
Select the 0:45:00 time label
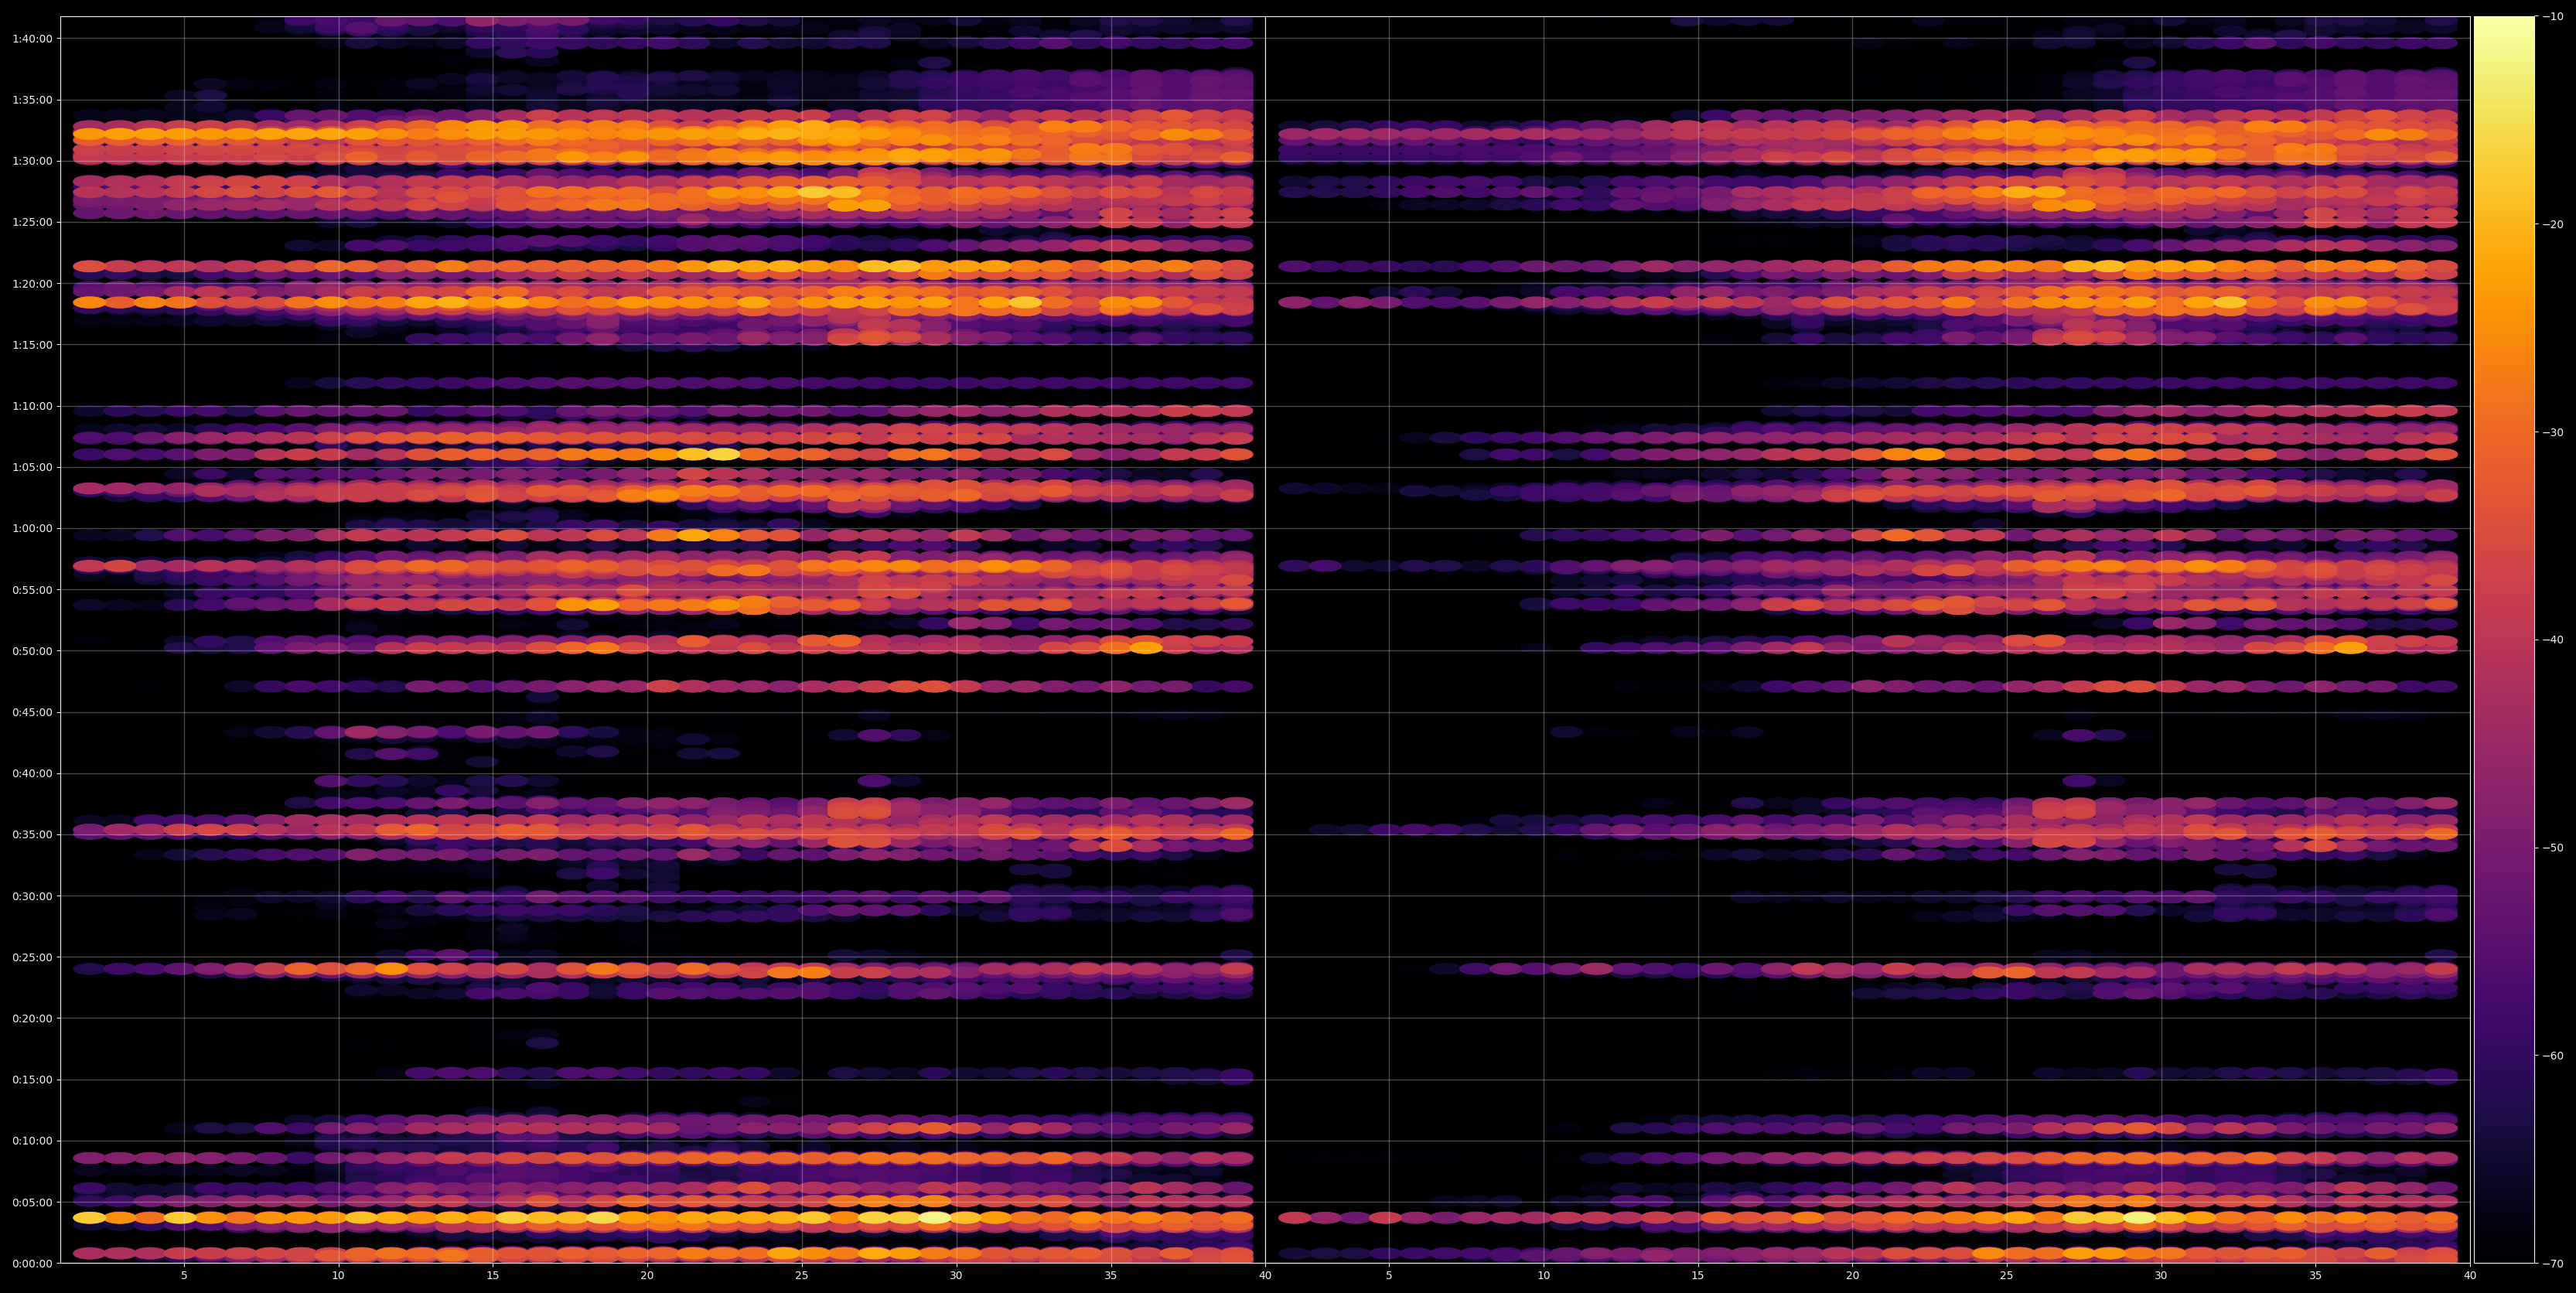click(32, 712)
